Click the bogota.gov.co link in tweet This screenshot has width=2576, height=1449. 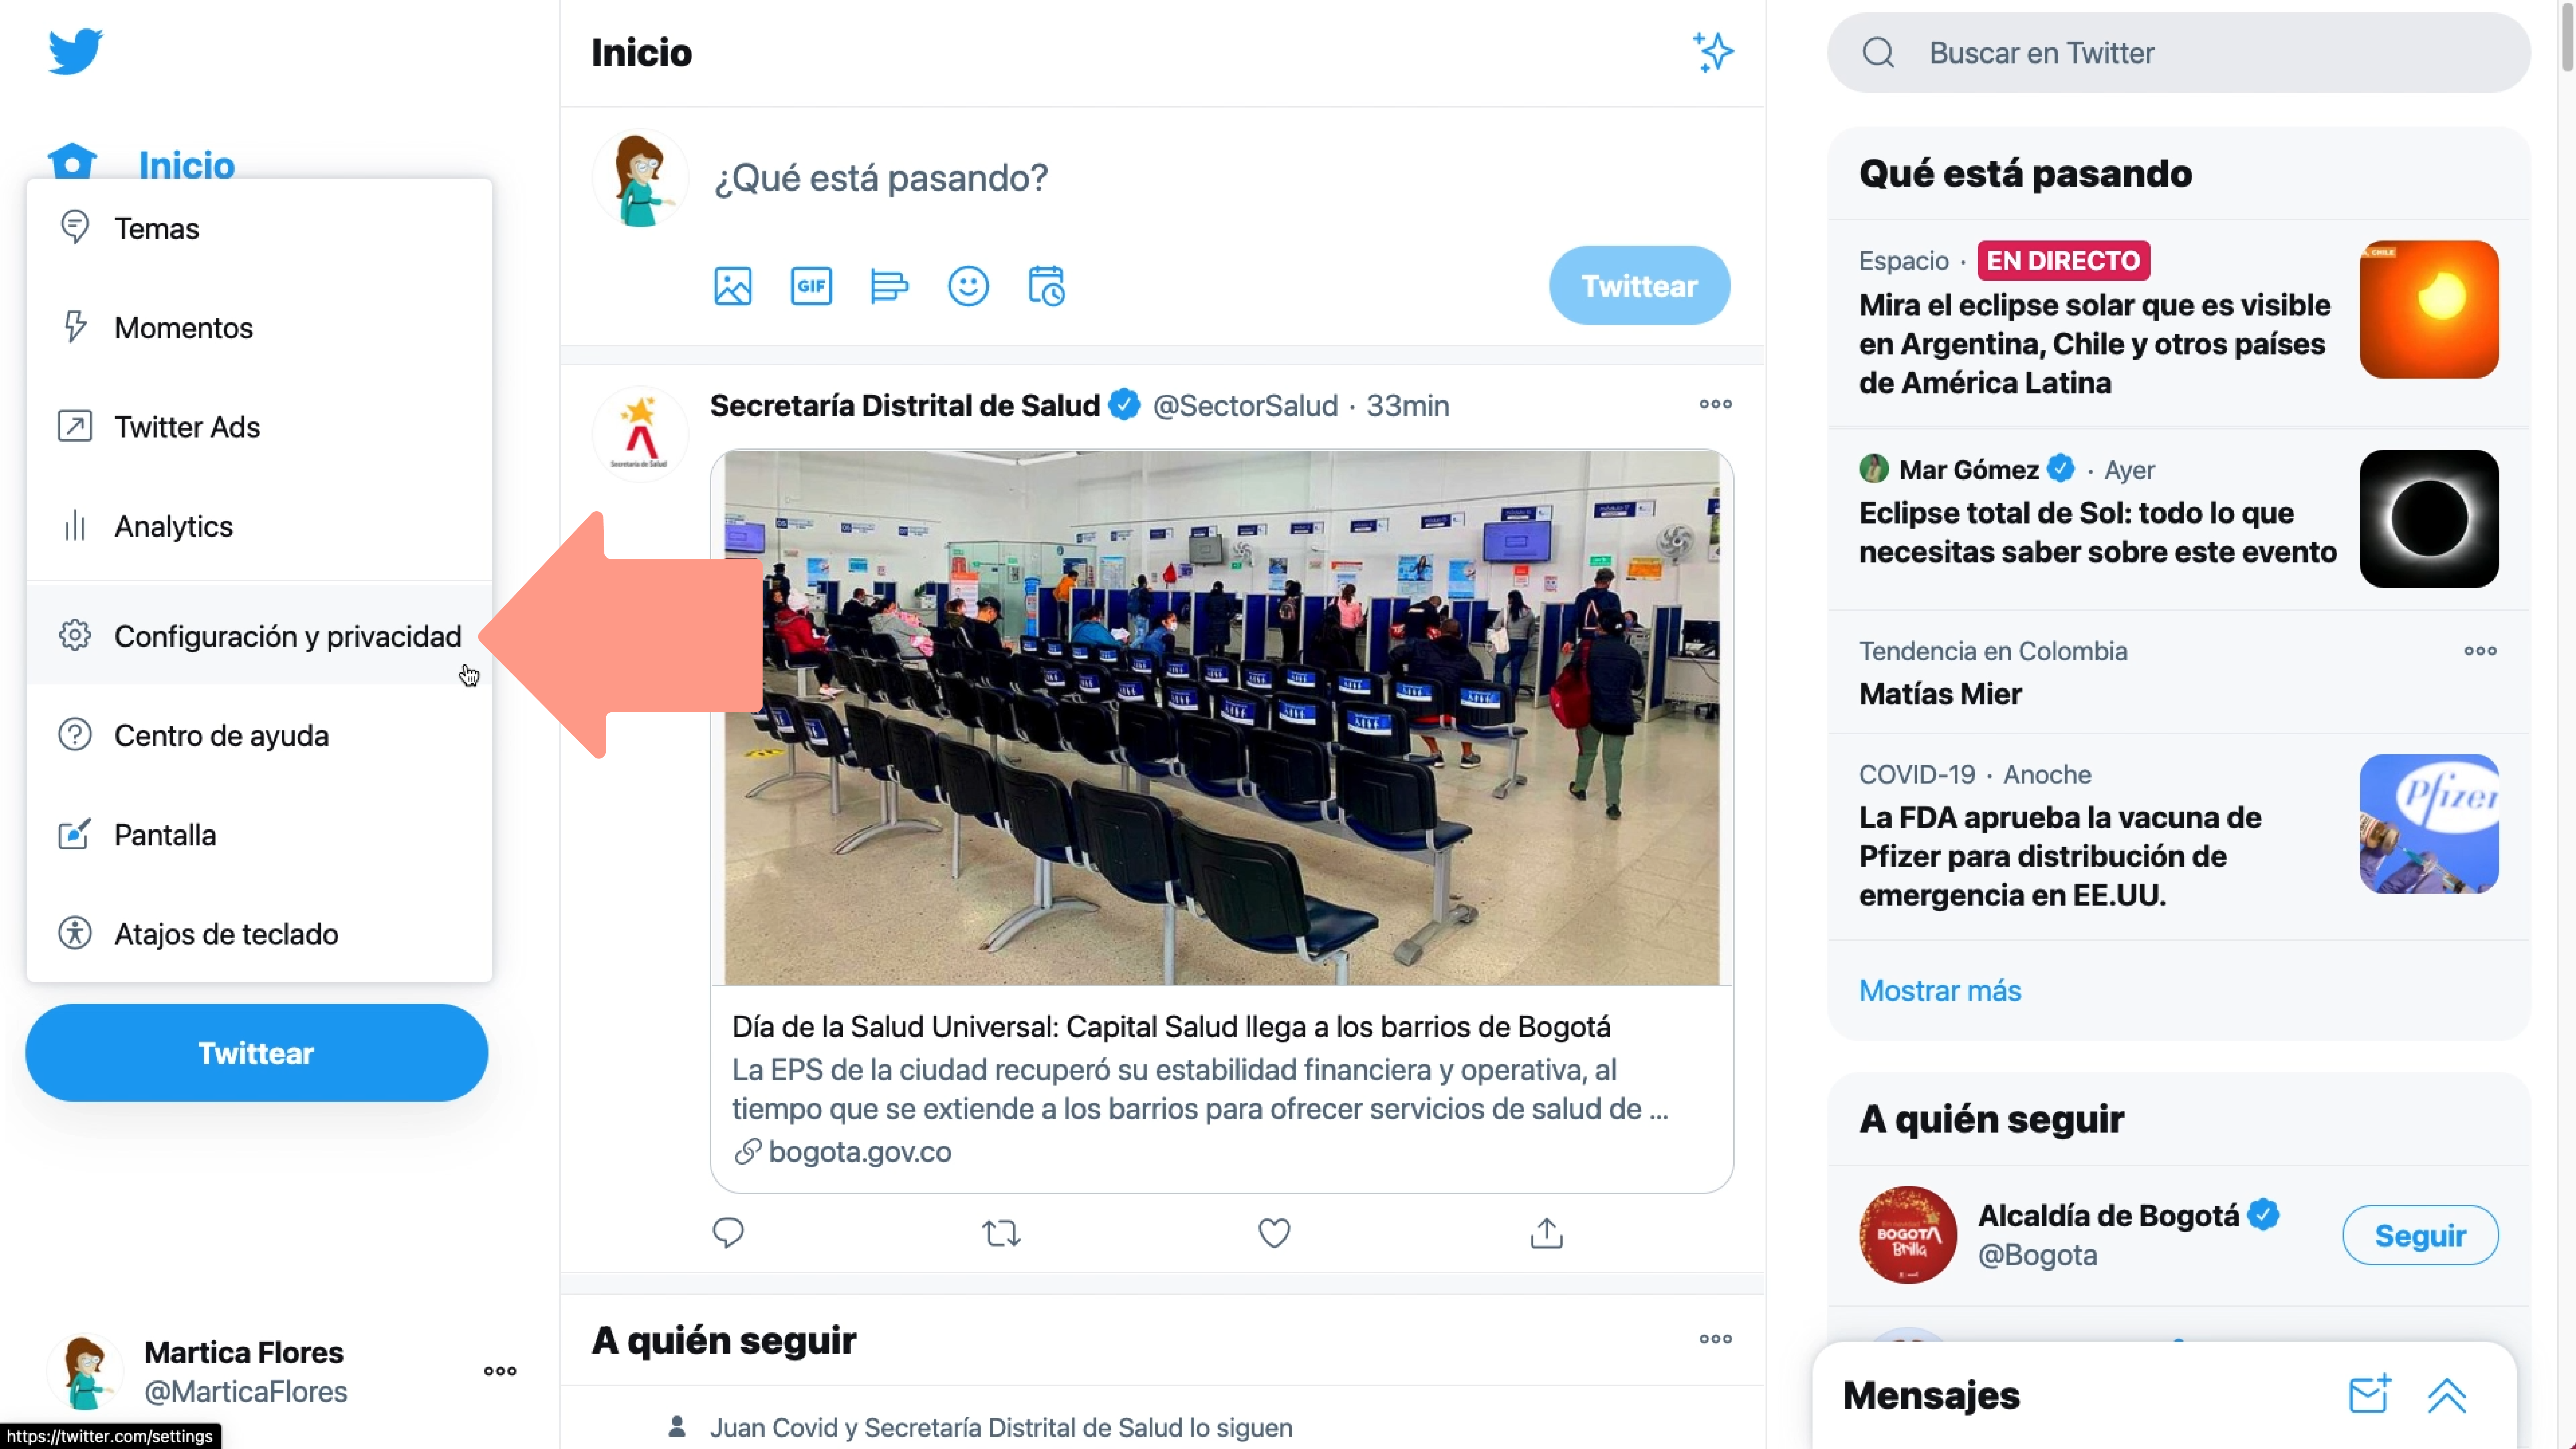coord(860,1152)
